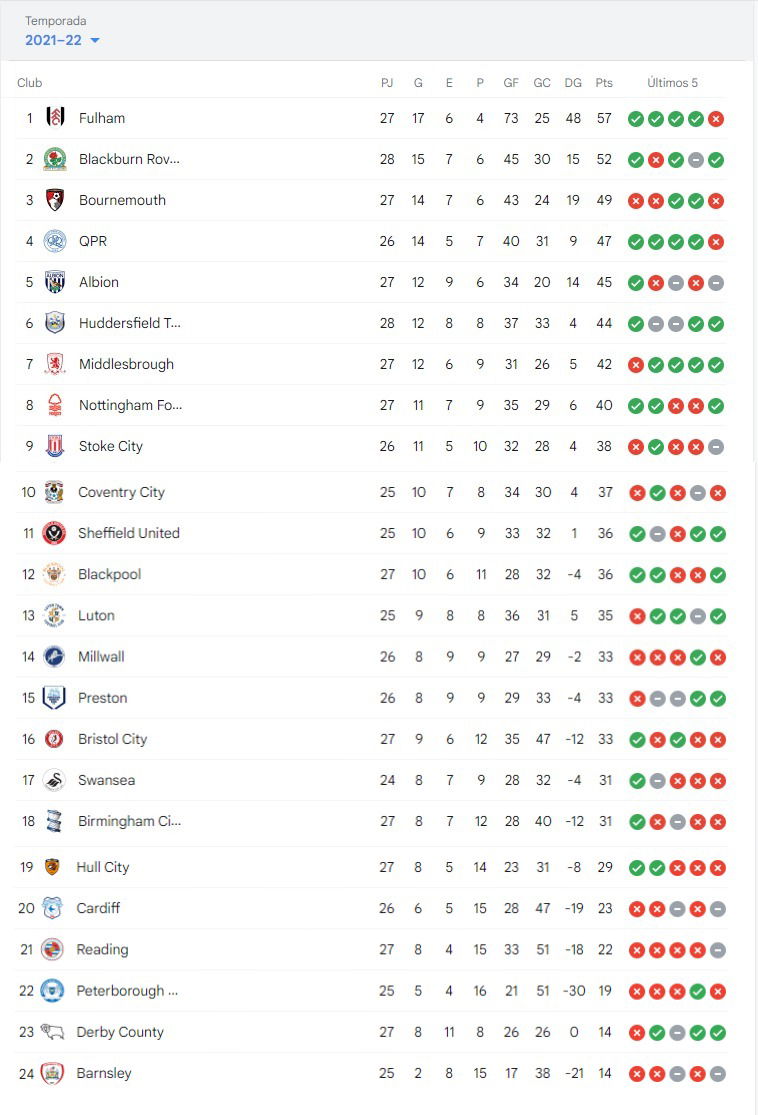Click the Derby County ram logo
Image resolution: width=758 pixels, height=1115 pixels.
[x=53, y=1031]
